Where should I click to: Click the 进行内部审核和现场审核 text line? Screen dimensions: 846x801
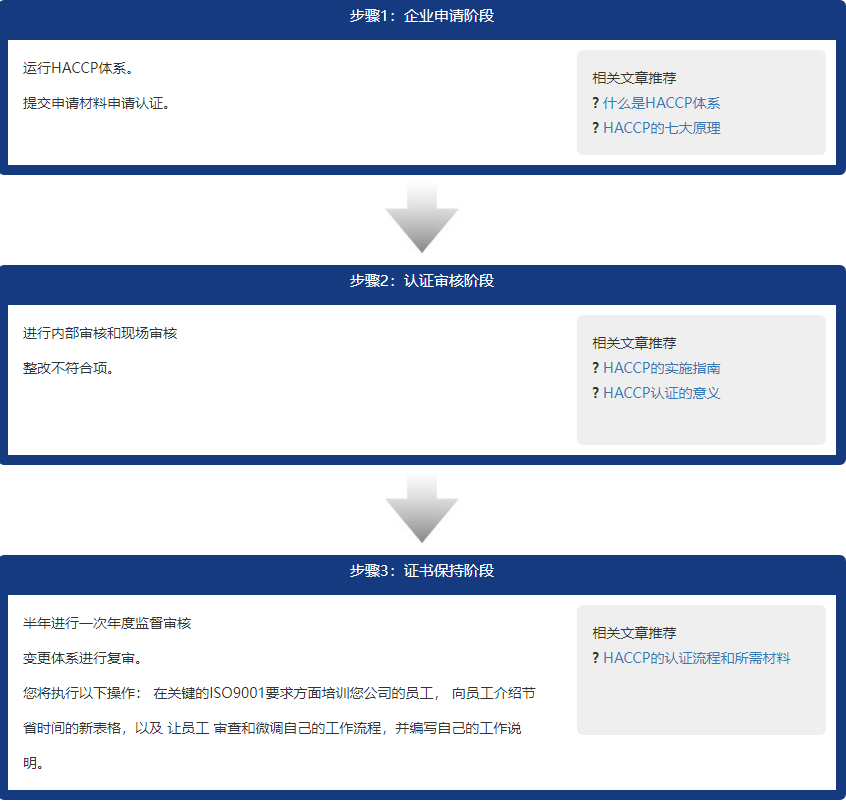[x=100, y=333]
